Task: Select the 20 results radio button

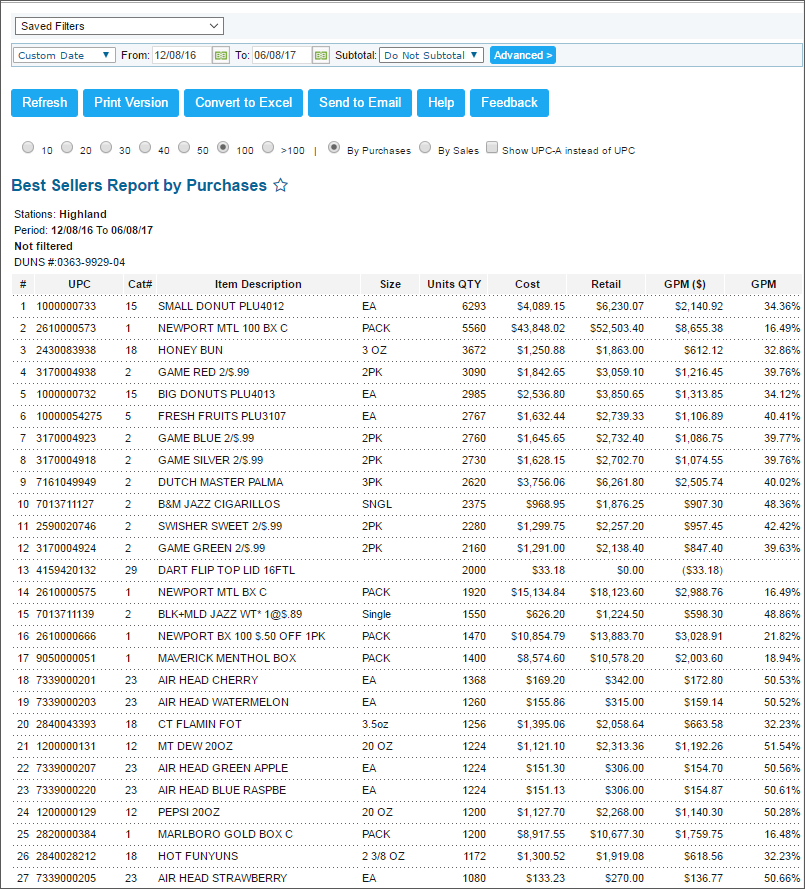Action: [67, 147]
